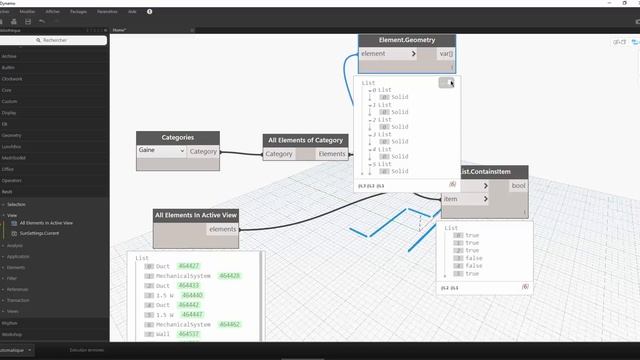Image resolution: width=640 pixels, height=360 pixels.
Task: Open the Gaine category dropdown
Action: coord(162,151)
